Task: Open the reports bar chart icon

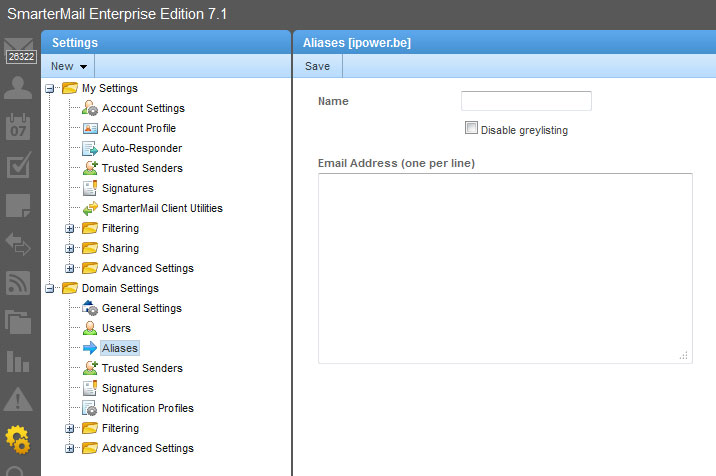Action: point(19,361)
